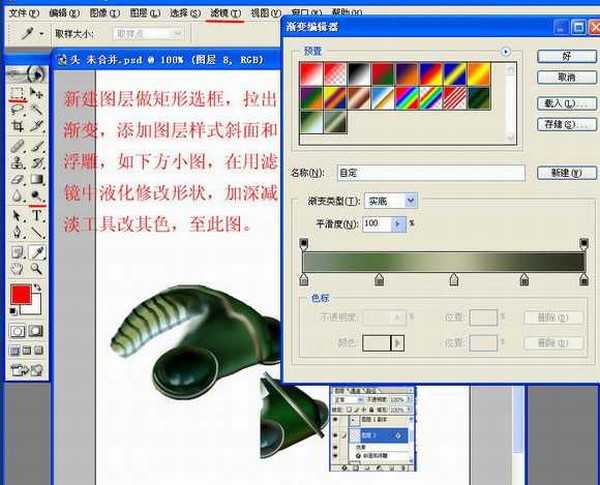This screenshot has width=600, height=485.
Task: Click the red foreground color swatch
Action: pyautogui.click(x=19, y=295)
